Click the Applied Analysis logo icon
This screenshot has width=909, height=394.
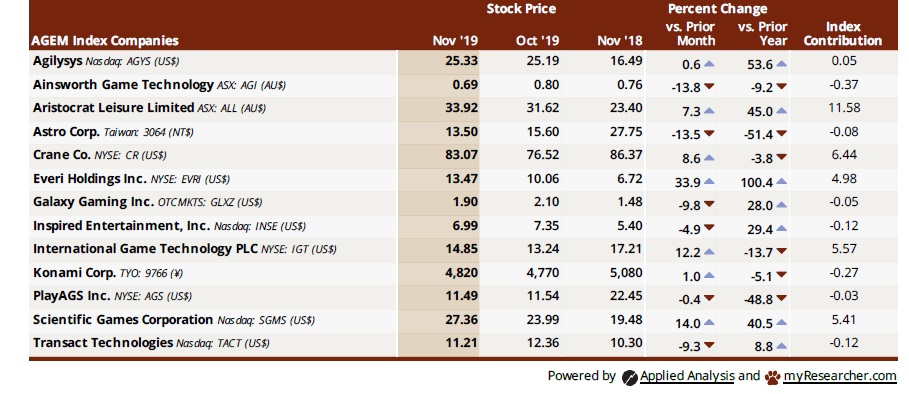[x=630, y=377]
